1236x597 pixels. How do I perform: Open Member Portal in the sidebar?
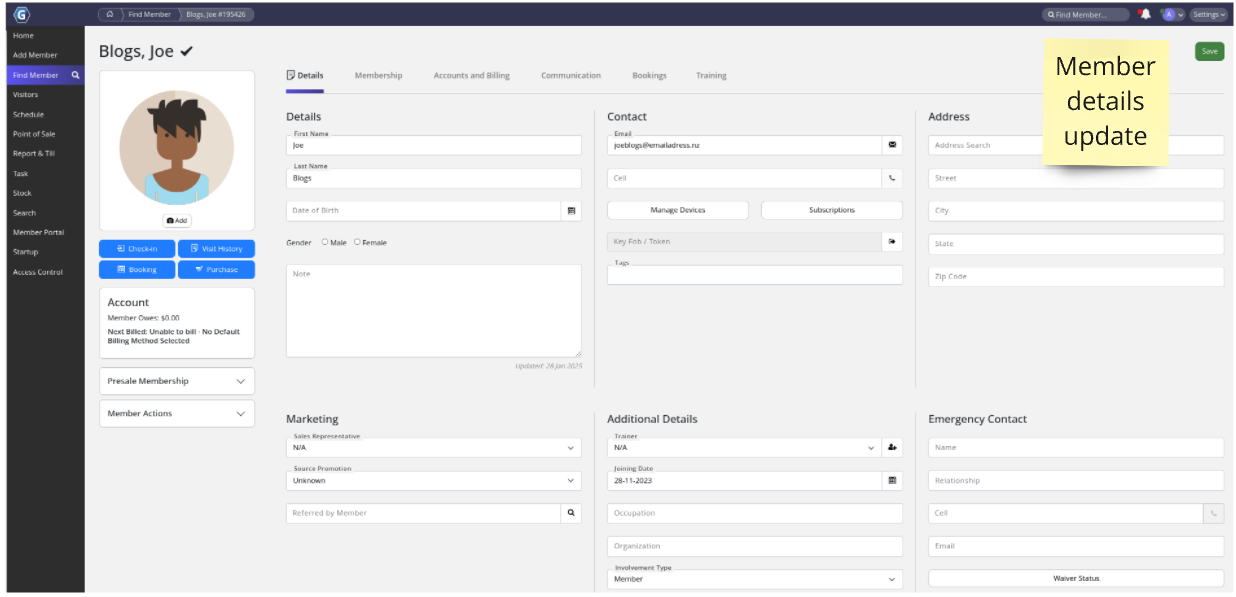pos(38,232)
